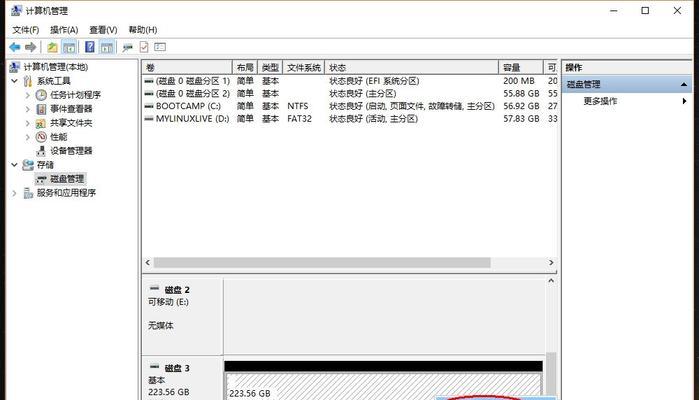699x400 pixels.
Task: Click the Back arrow toolbar icon
Action: pyautogui.click(x=15, y=47)
